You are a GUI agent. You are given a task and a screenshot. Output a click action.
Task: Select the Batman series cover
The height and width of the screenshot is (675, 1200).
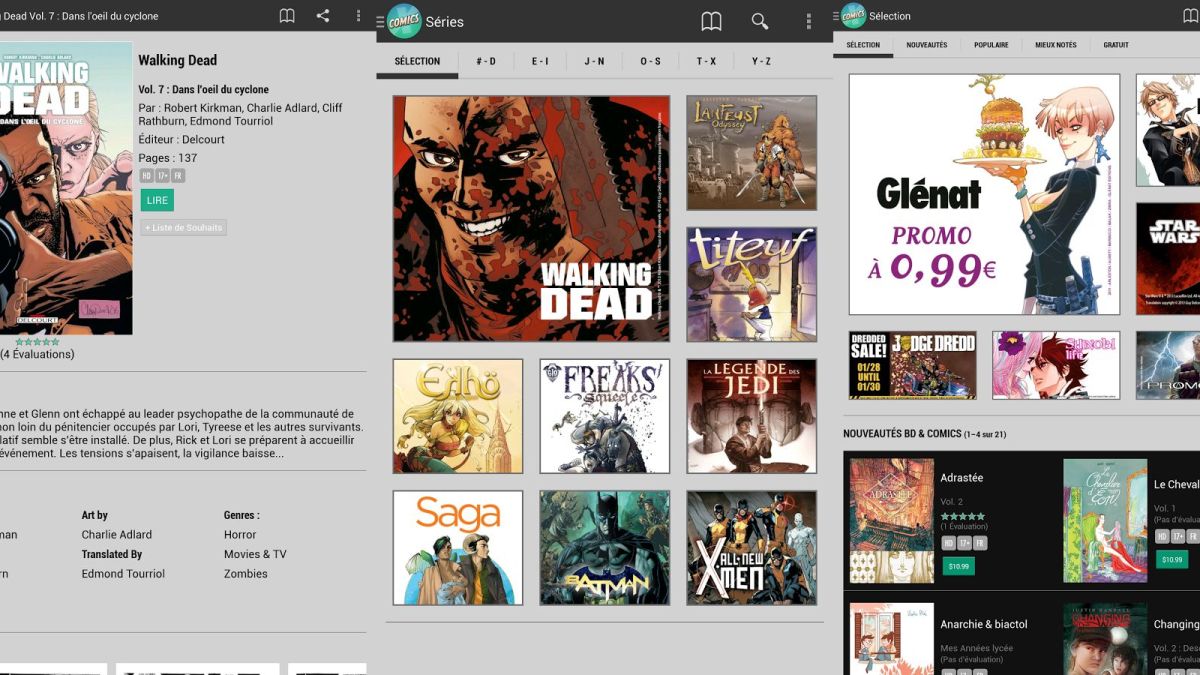[x=604, y=547]
